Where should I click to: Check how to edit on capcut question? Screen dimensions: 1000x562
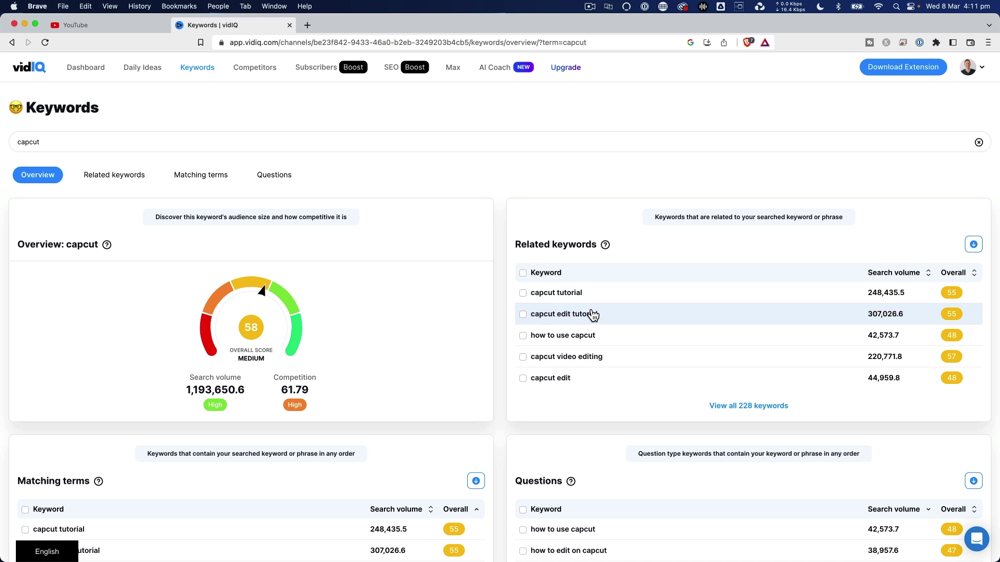(x=523, y=551)
